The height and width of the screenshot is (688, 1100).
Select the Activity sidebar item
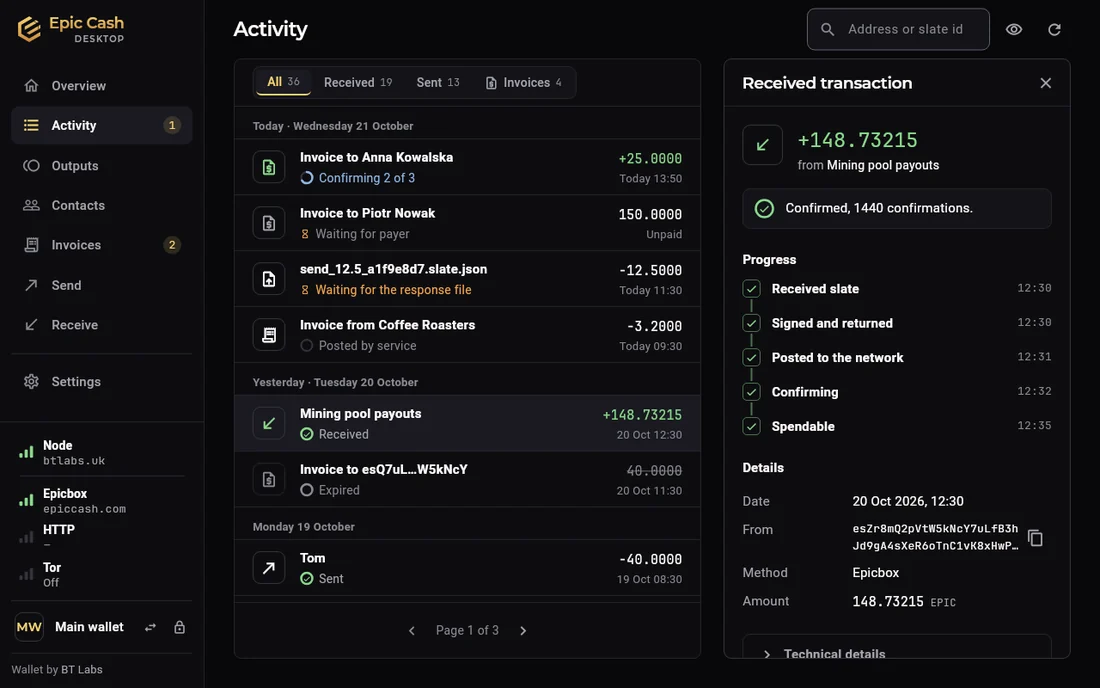click(102, 126)
